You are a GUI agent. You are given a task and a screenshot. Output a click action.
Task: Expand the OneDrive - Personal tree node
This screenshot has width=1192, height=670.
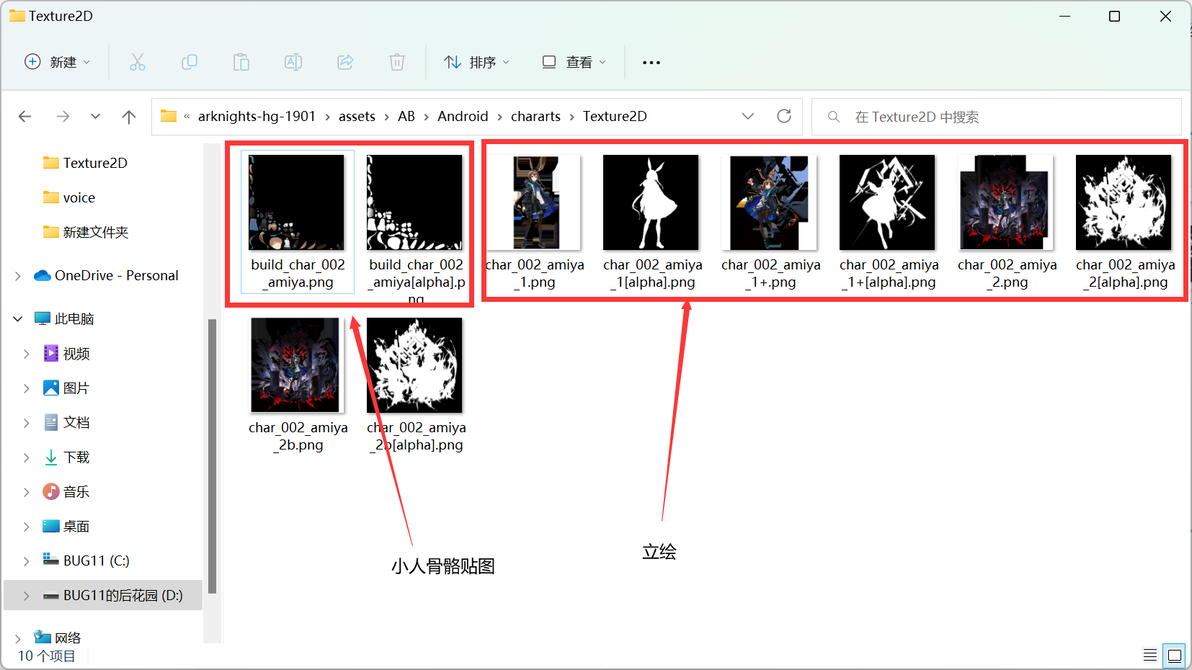17,275
